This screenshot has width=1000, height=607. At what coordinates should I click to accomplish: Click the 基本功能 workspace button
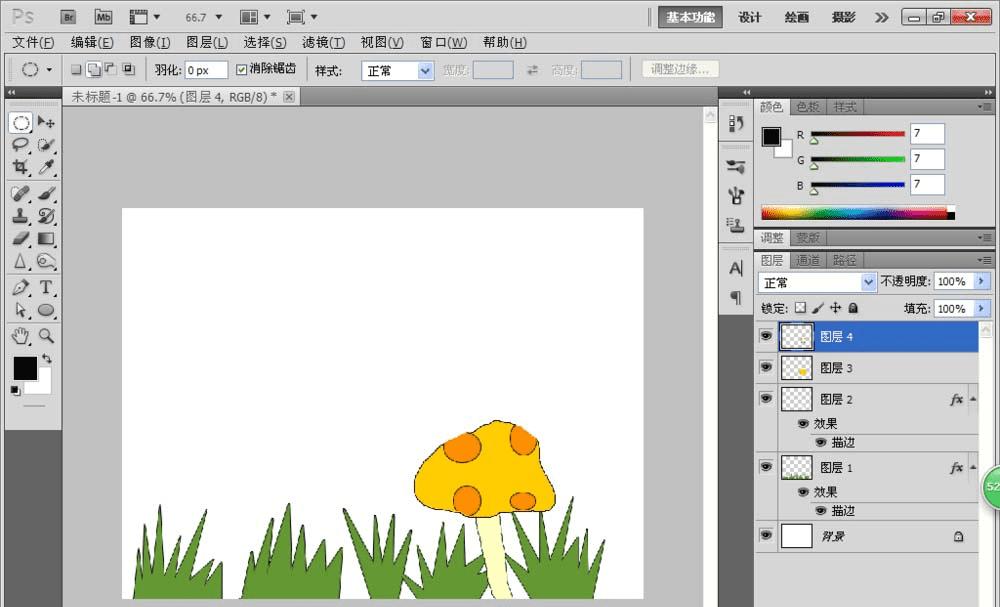(690, 17)
